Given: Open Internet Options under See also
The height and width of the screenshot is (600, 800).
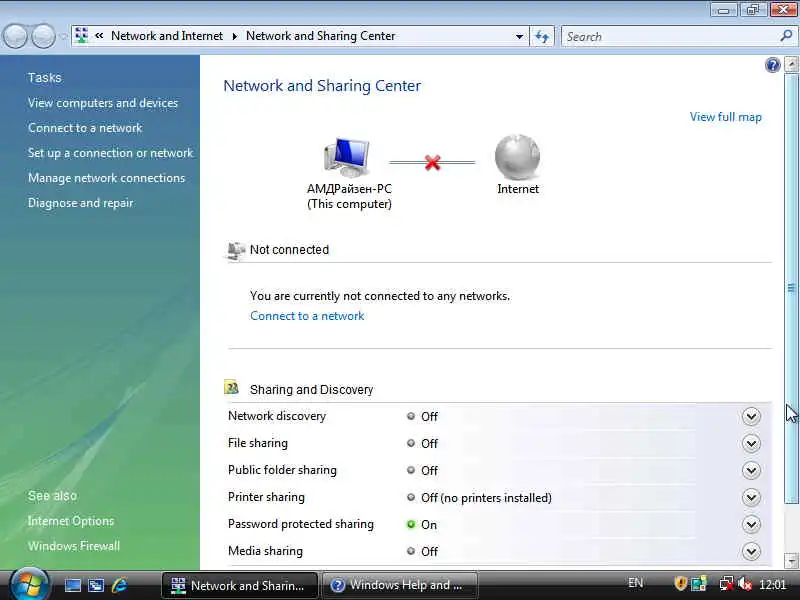Looking at the screenshot, I should pos(71,521).
